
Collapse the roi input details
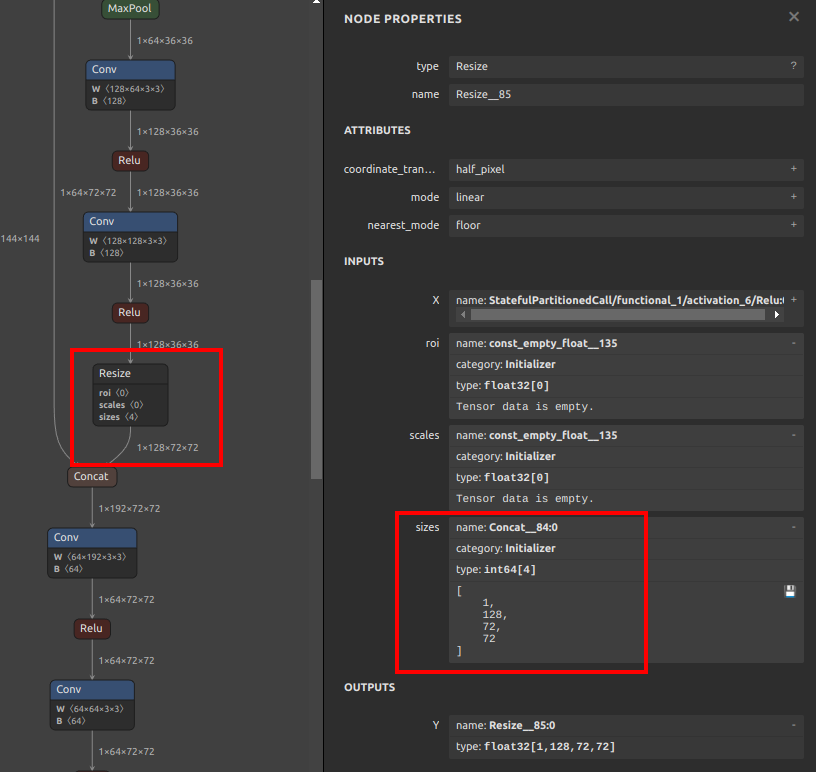point(793,343)
